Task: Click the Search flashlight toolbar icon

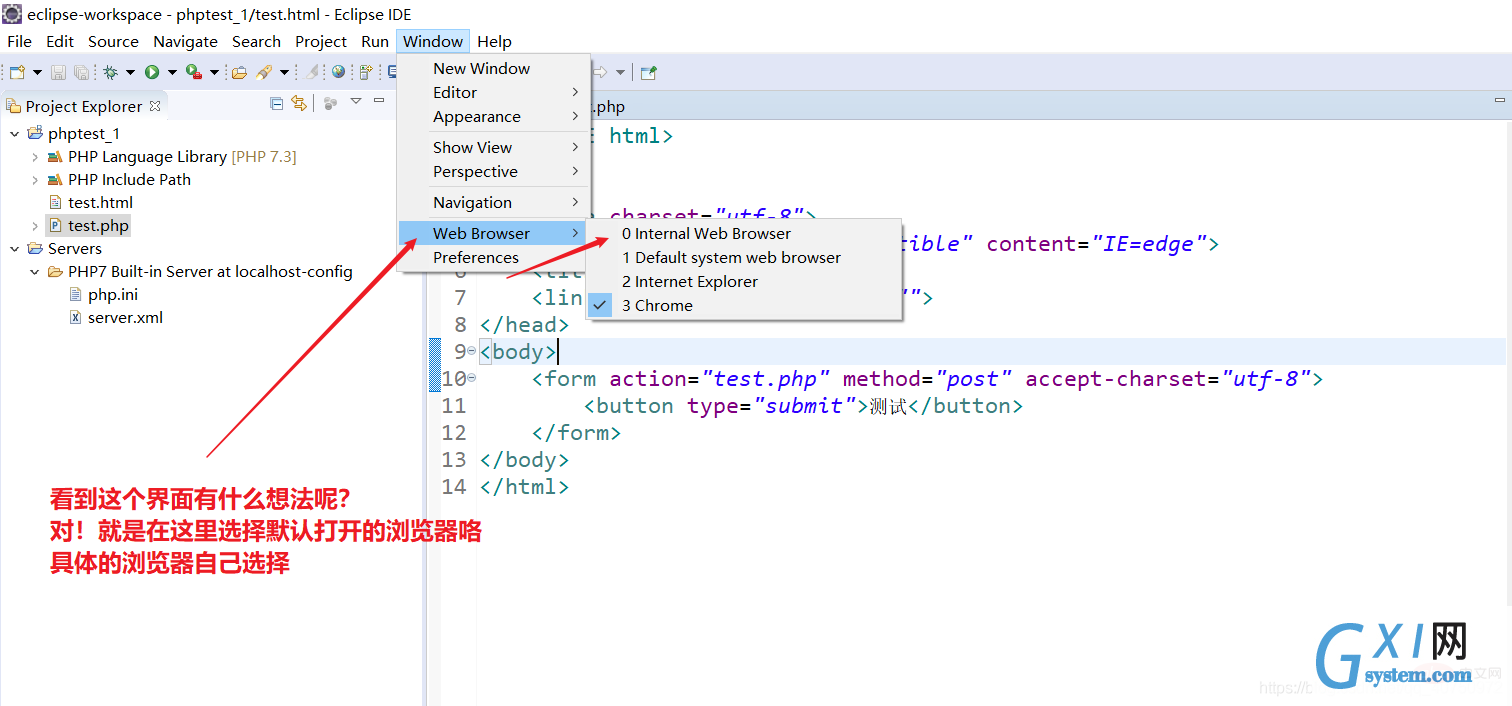Action: 264,72
